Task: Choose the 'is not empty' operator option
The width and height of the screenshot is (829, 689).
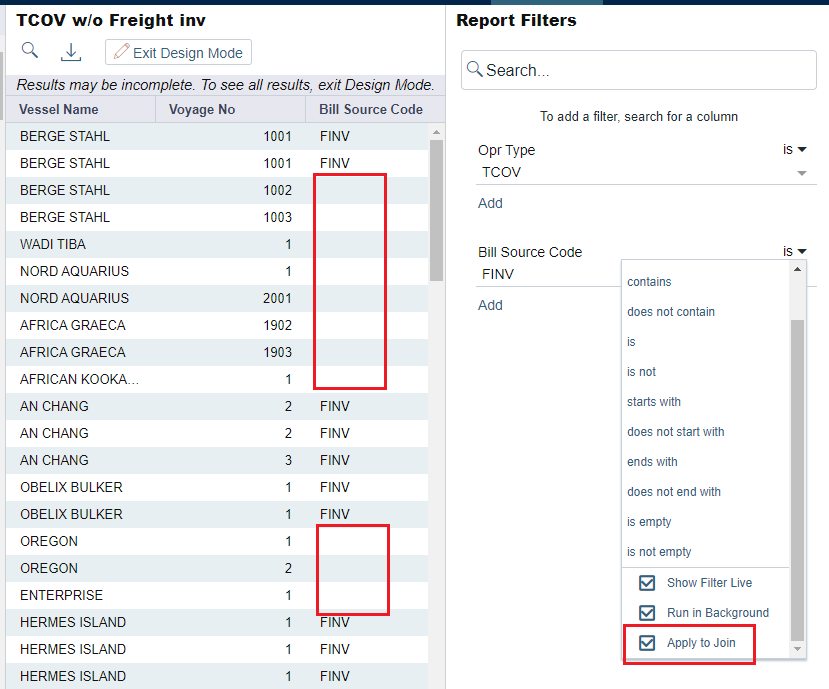Action: coord(659,552)
